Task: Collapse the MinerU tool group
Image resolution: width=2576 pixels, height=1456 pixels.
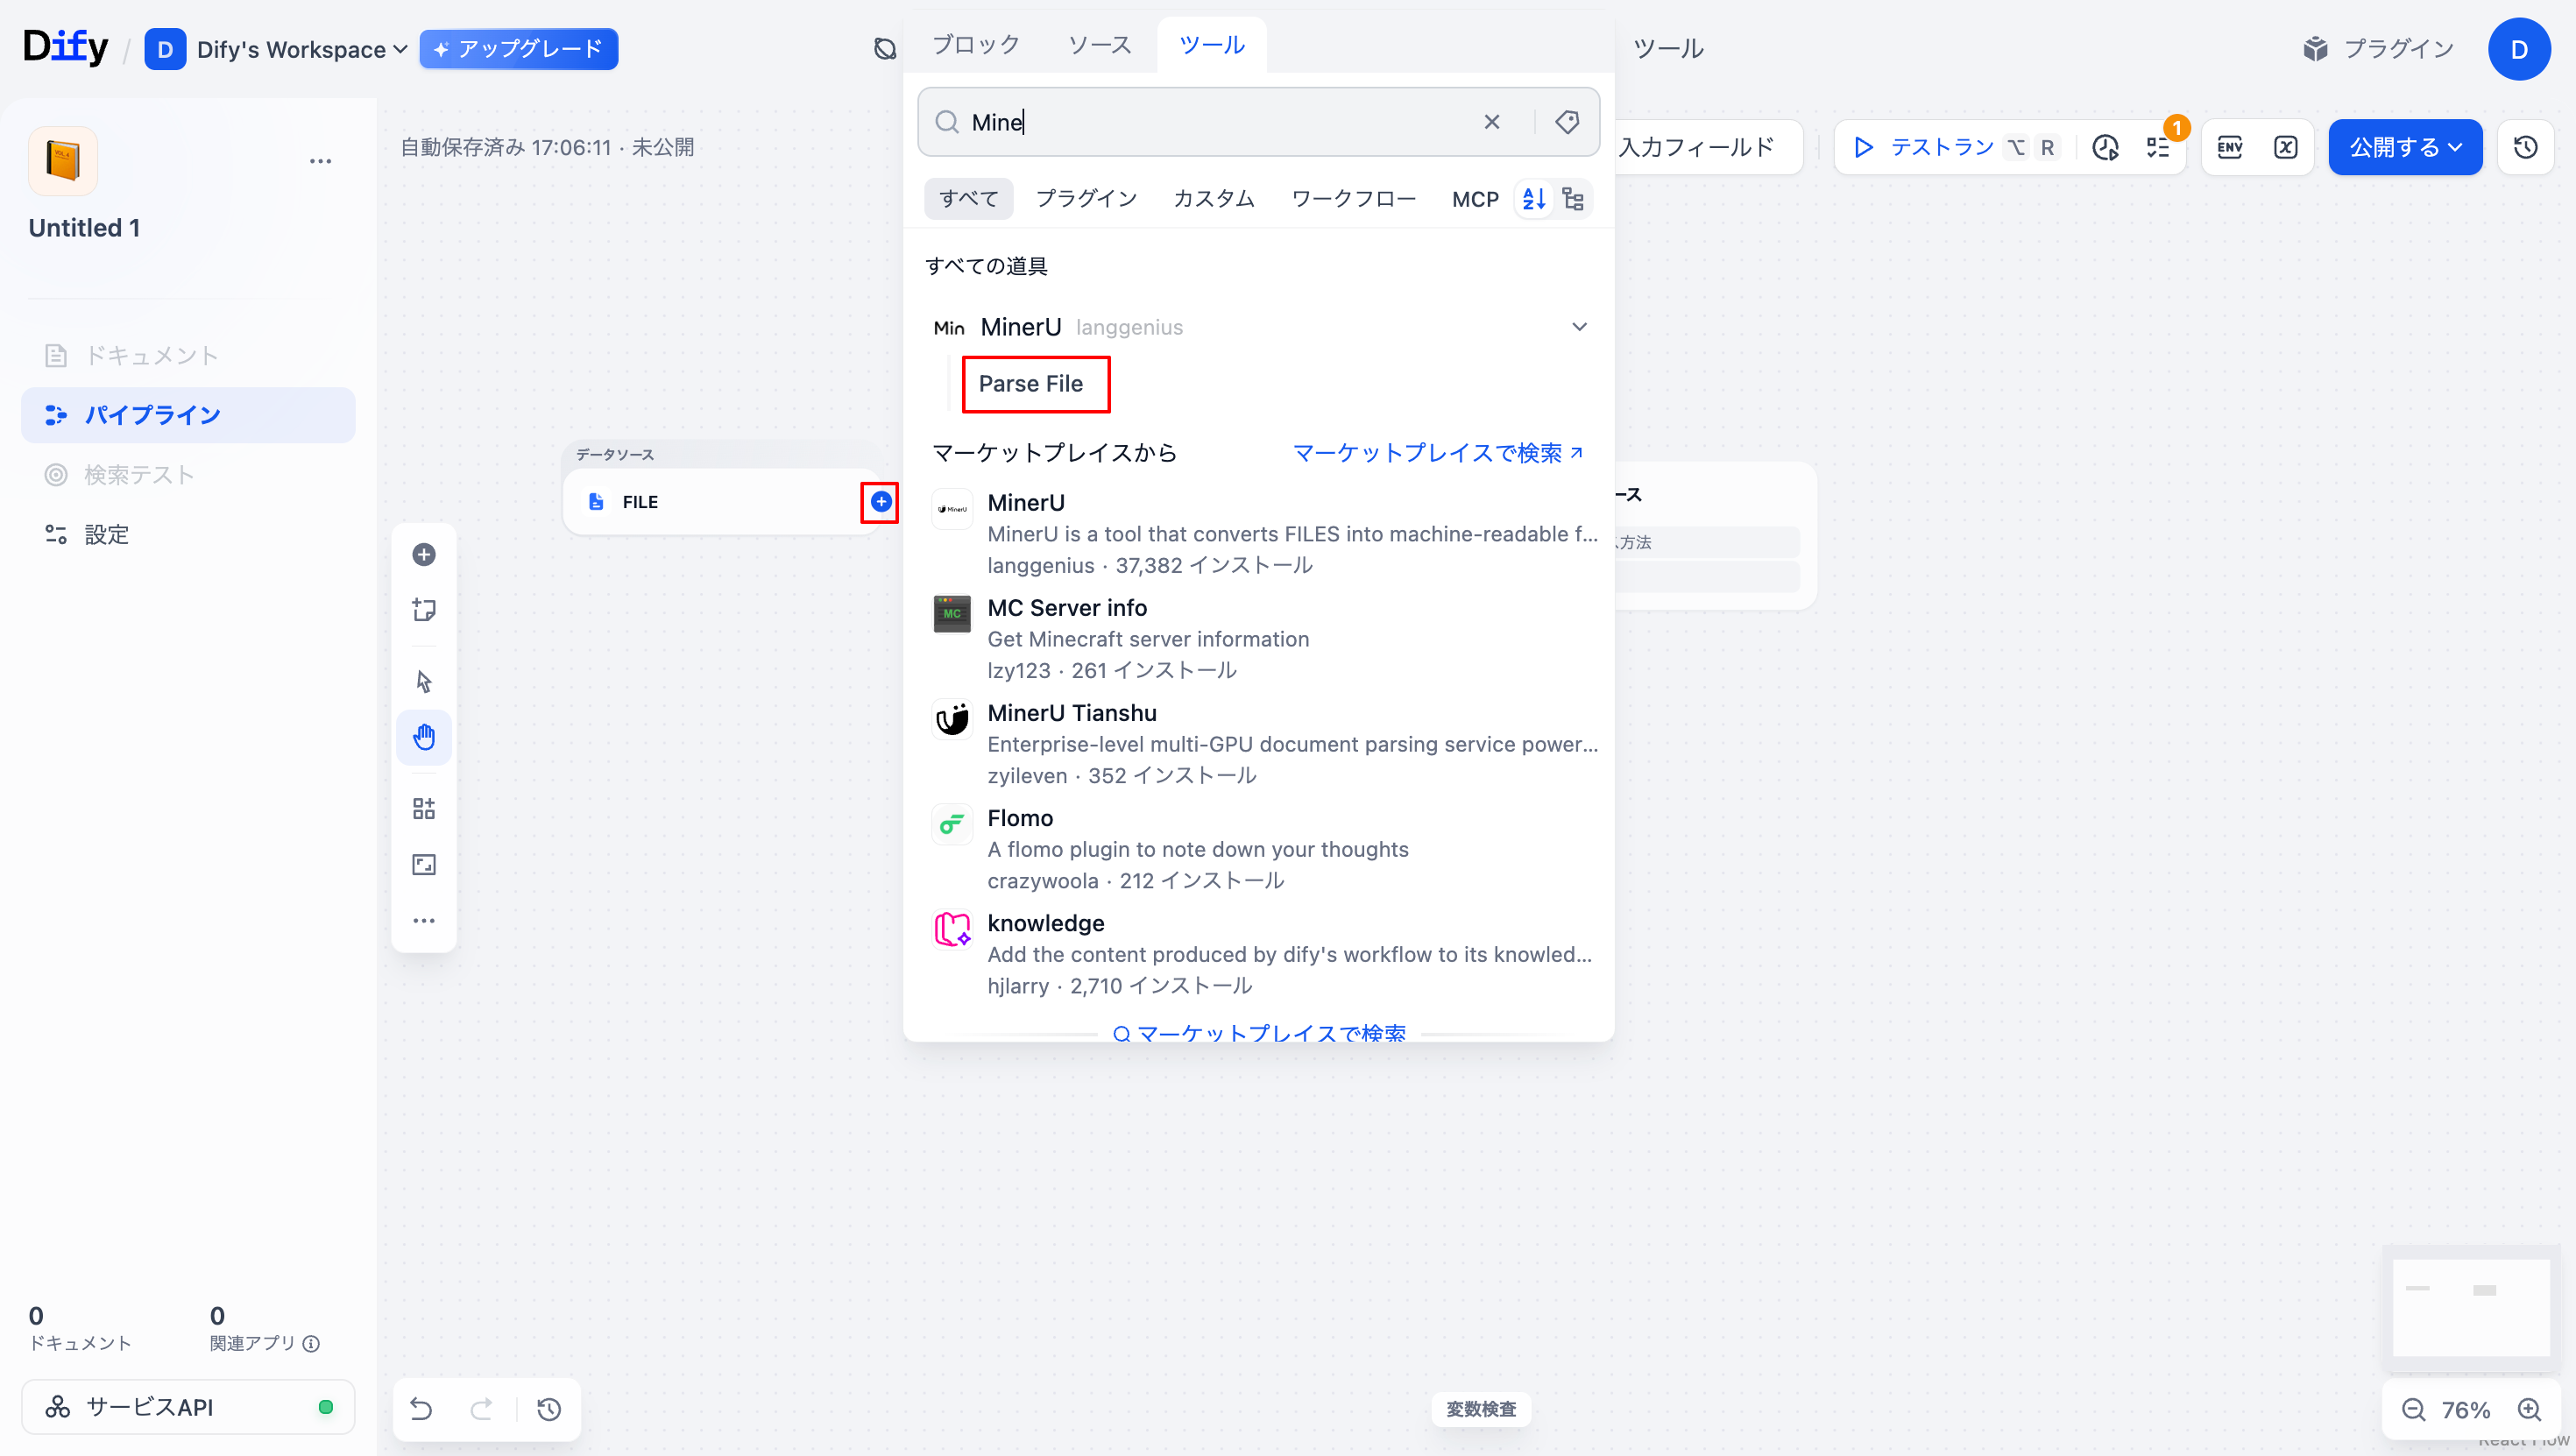Action: (1579, 327)
